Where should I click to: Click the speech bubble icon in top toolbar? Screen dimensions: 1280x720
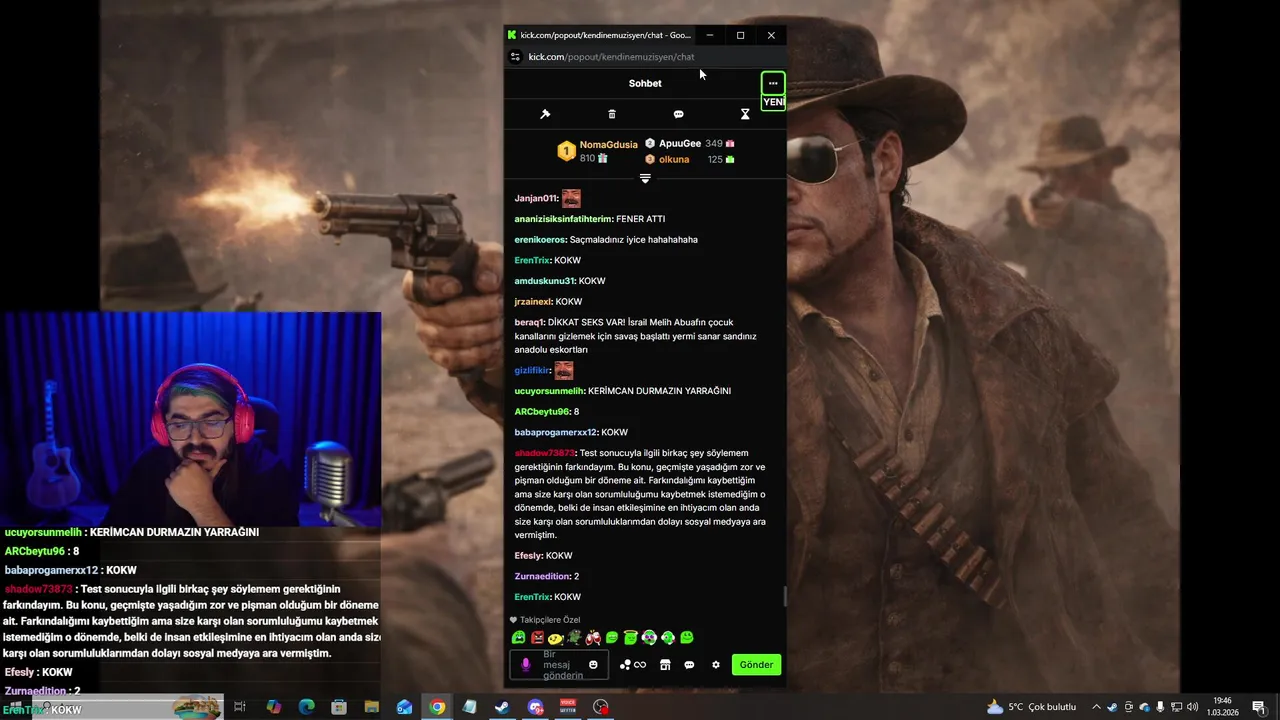pyautogui.click(x=678, y=114)
